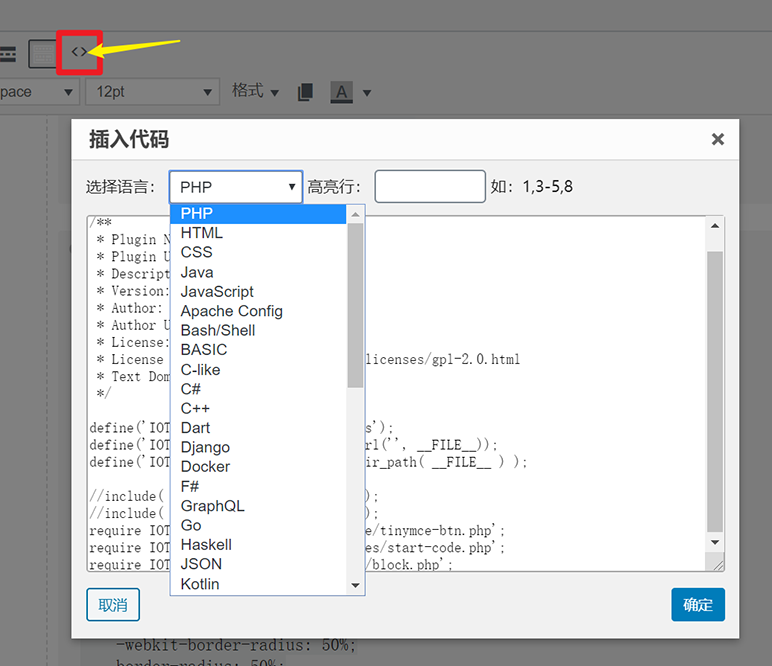Select Java in the language list

(x=258, y=272)
